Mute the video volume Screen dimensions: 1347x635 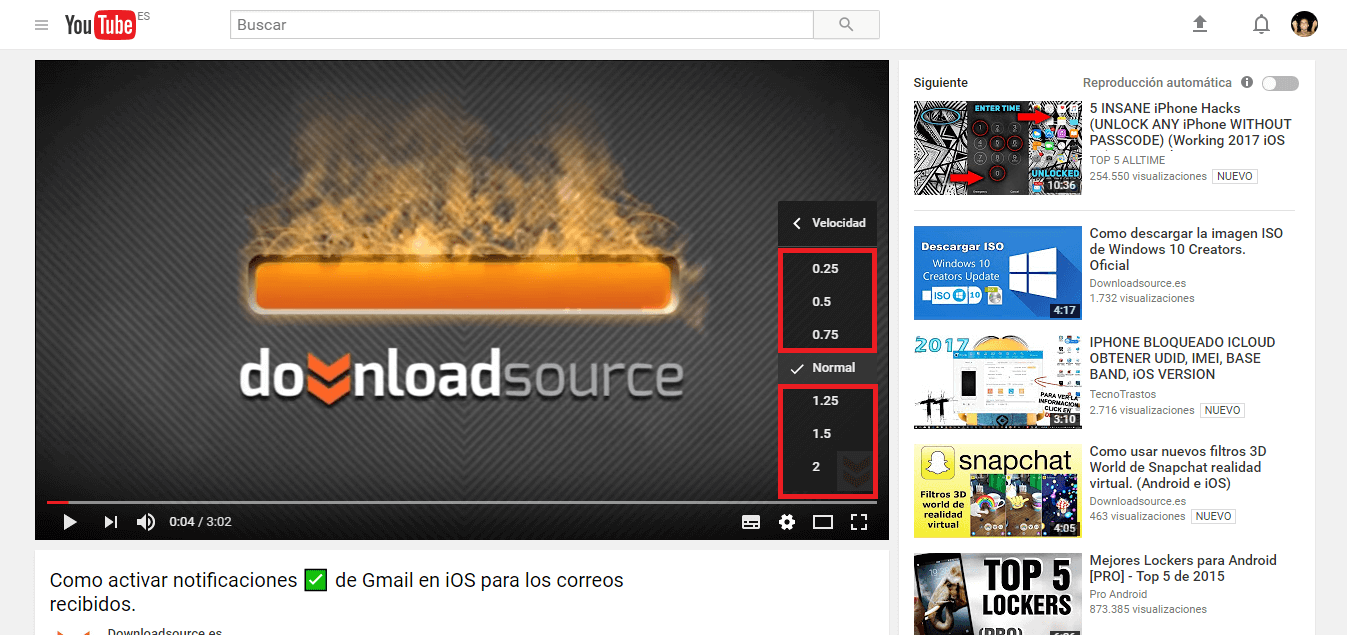coord(146,521)
